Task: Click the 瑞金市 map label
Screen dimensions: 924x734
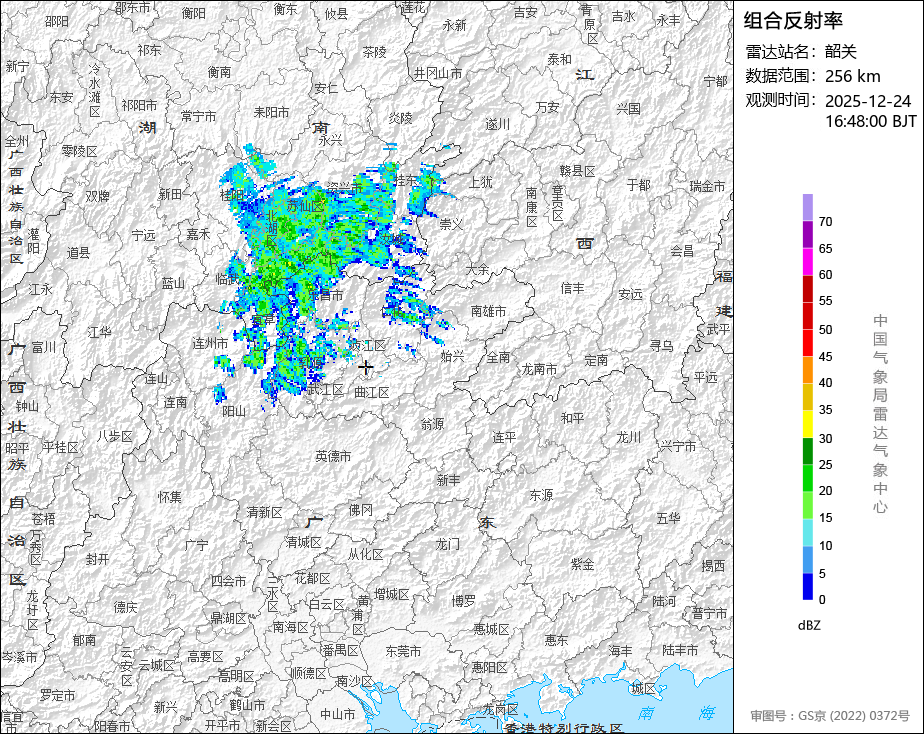Action: pos(708,187)
